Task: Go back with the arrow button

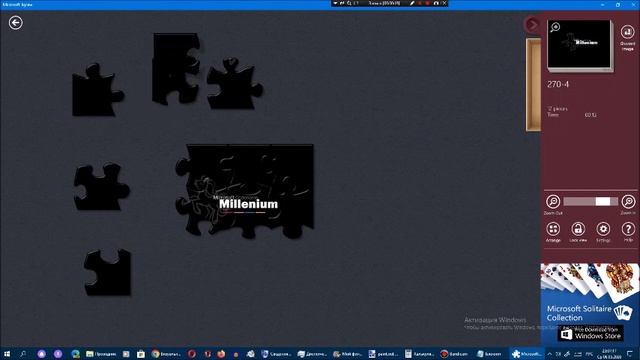Action: [16, 22]
